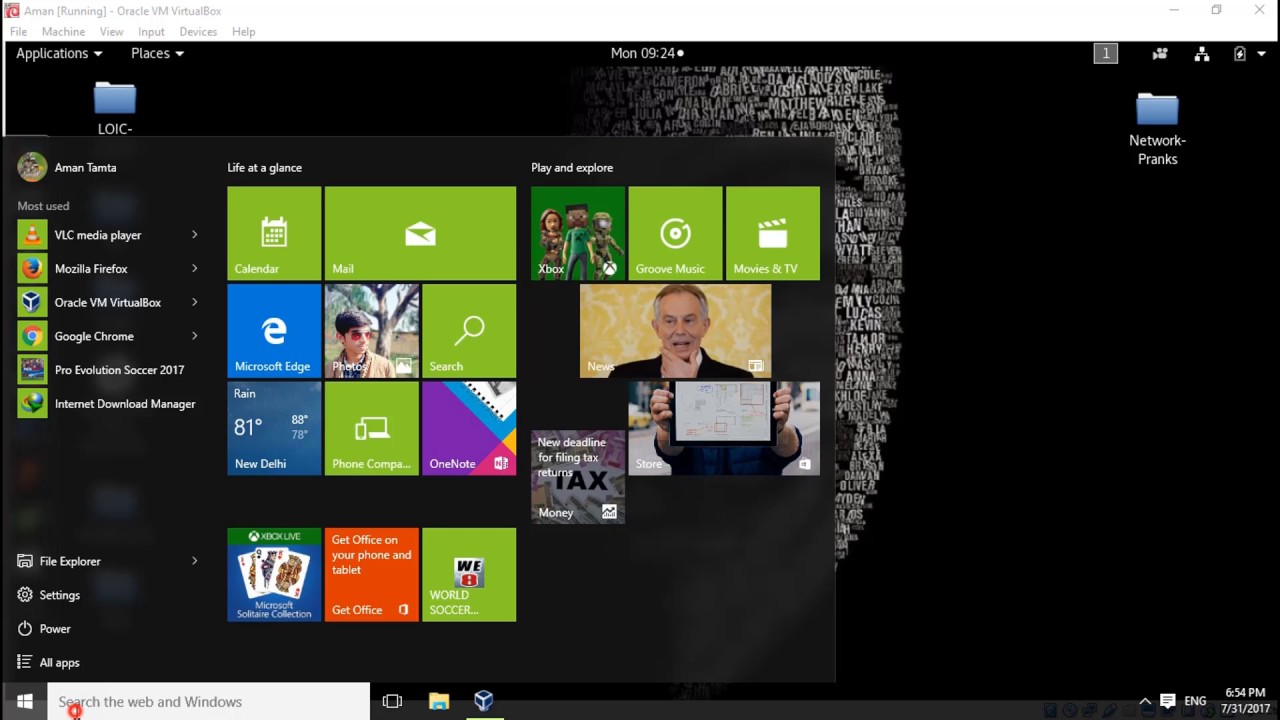Open the Movies & TV tile
Viewport: 1280px width, 720px height.
773,233
